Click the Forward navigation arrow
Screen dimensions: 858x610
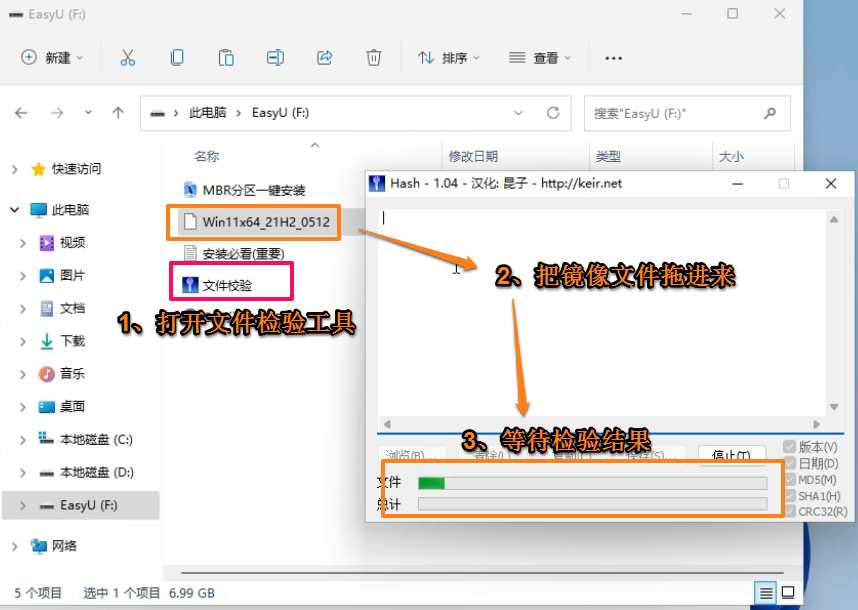57,113
